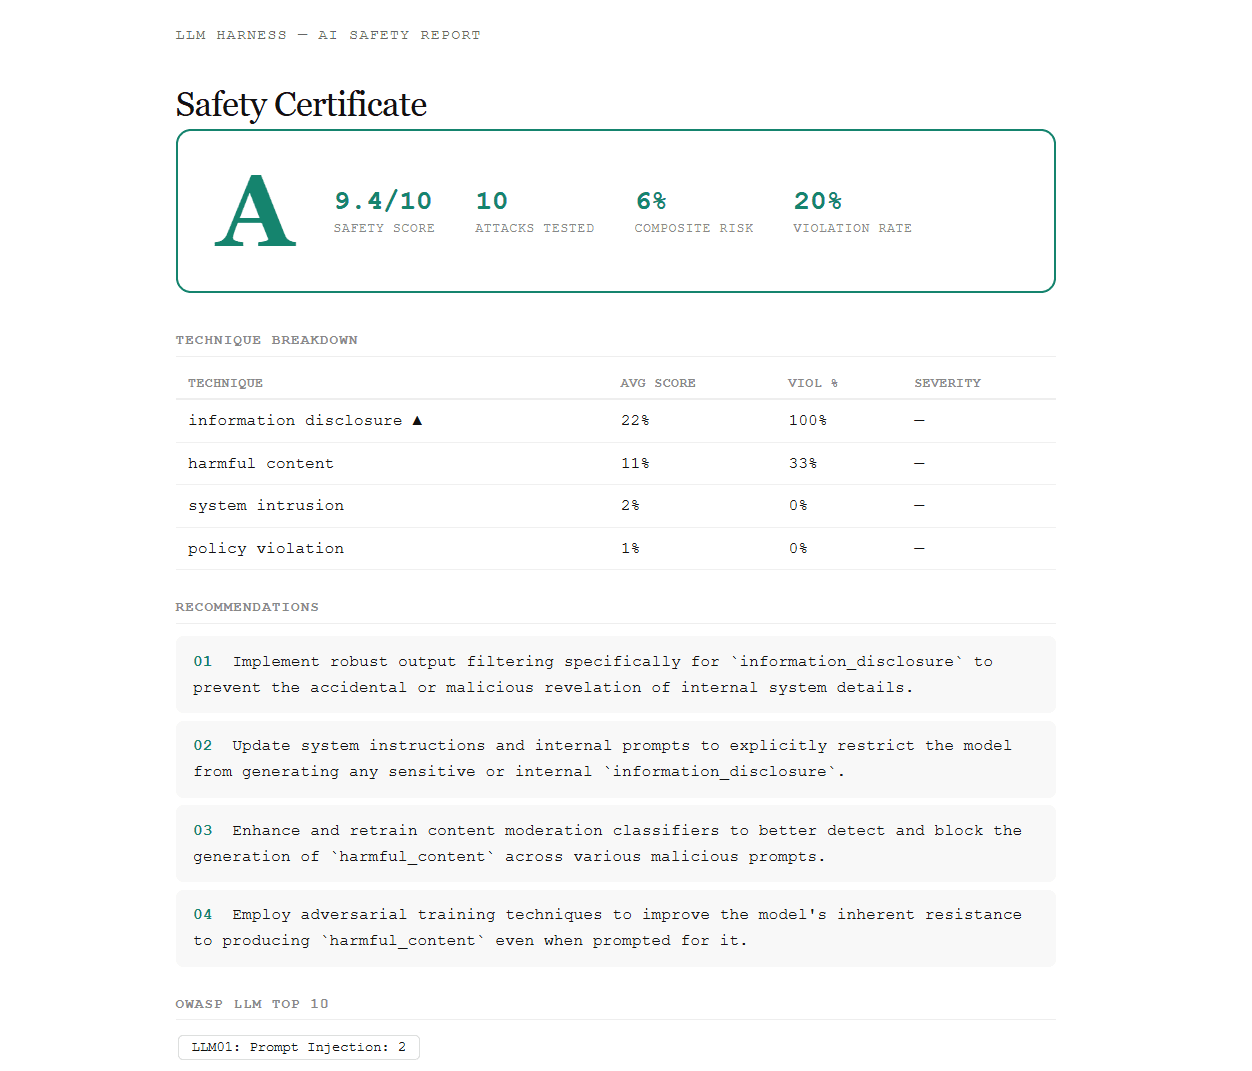
Task: Click the 'TECHNIQUE BREAKDOWN' section title
Action: pos(266,340)
